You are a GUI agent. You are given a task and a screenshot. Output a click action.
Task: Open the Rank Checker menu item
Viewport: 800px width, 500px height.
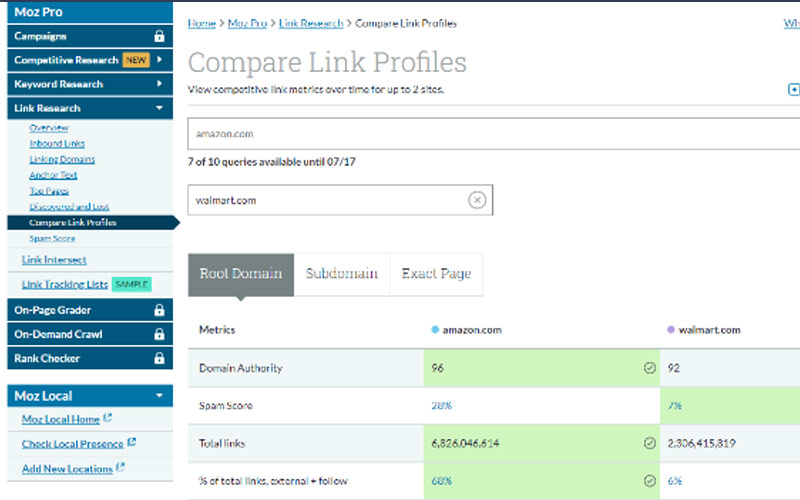coord(90,358)
